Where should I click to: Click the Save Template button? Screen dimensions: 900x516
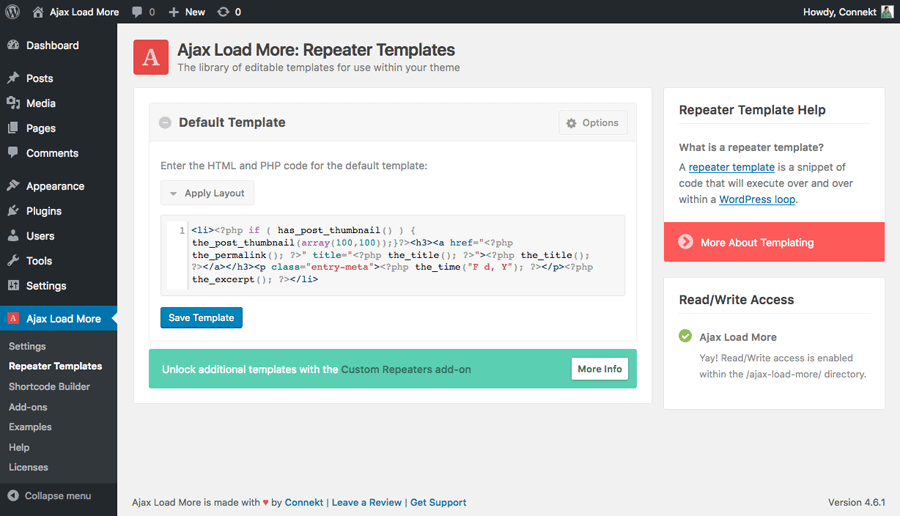pos(201,317)
